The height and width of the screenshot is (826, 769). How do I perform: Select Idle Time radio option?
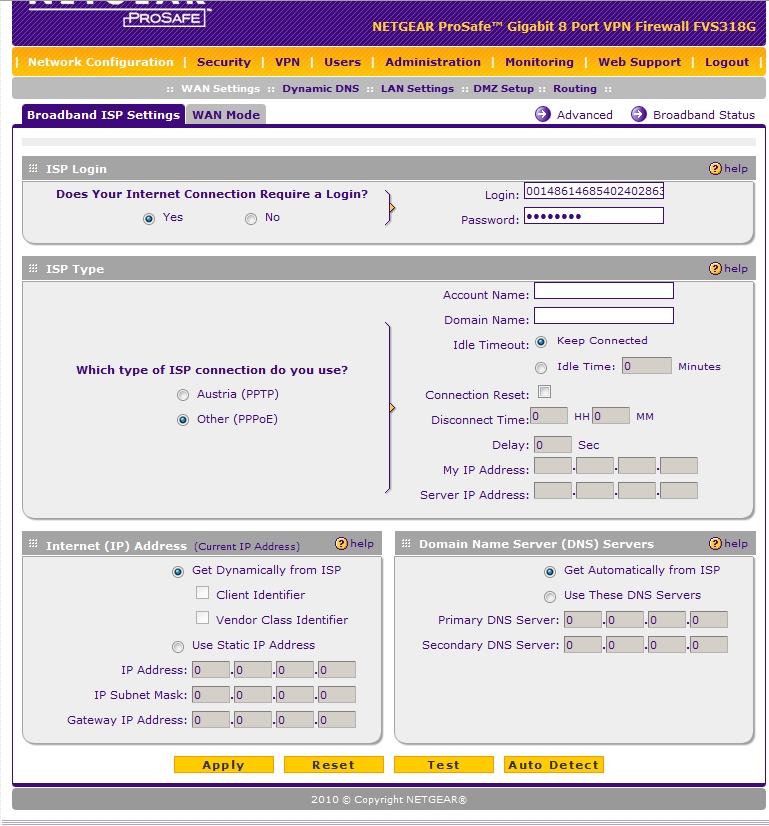tap(541, 368)
